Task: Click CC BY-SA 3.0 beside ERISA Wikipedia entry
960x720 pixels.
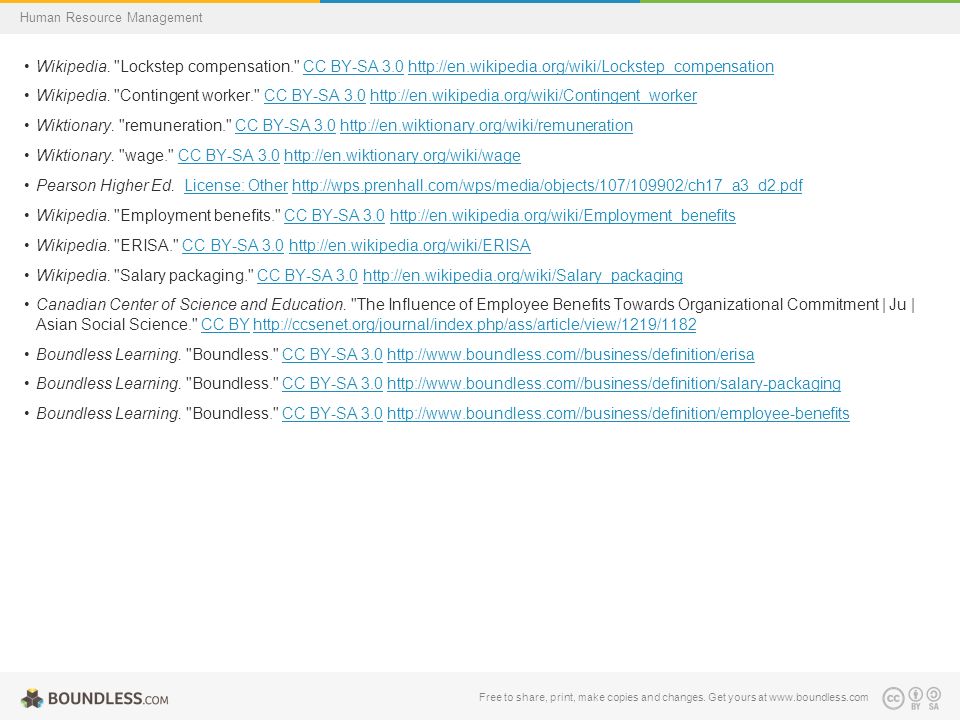Action: pos(233,246)
